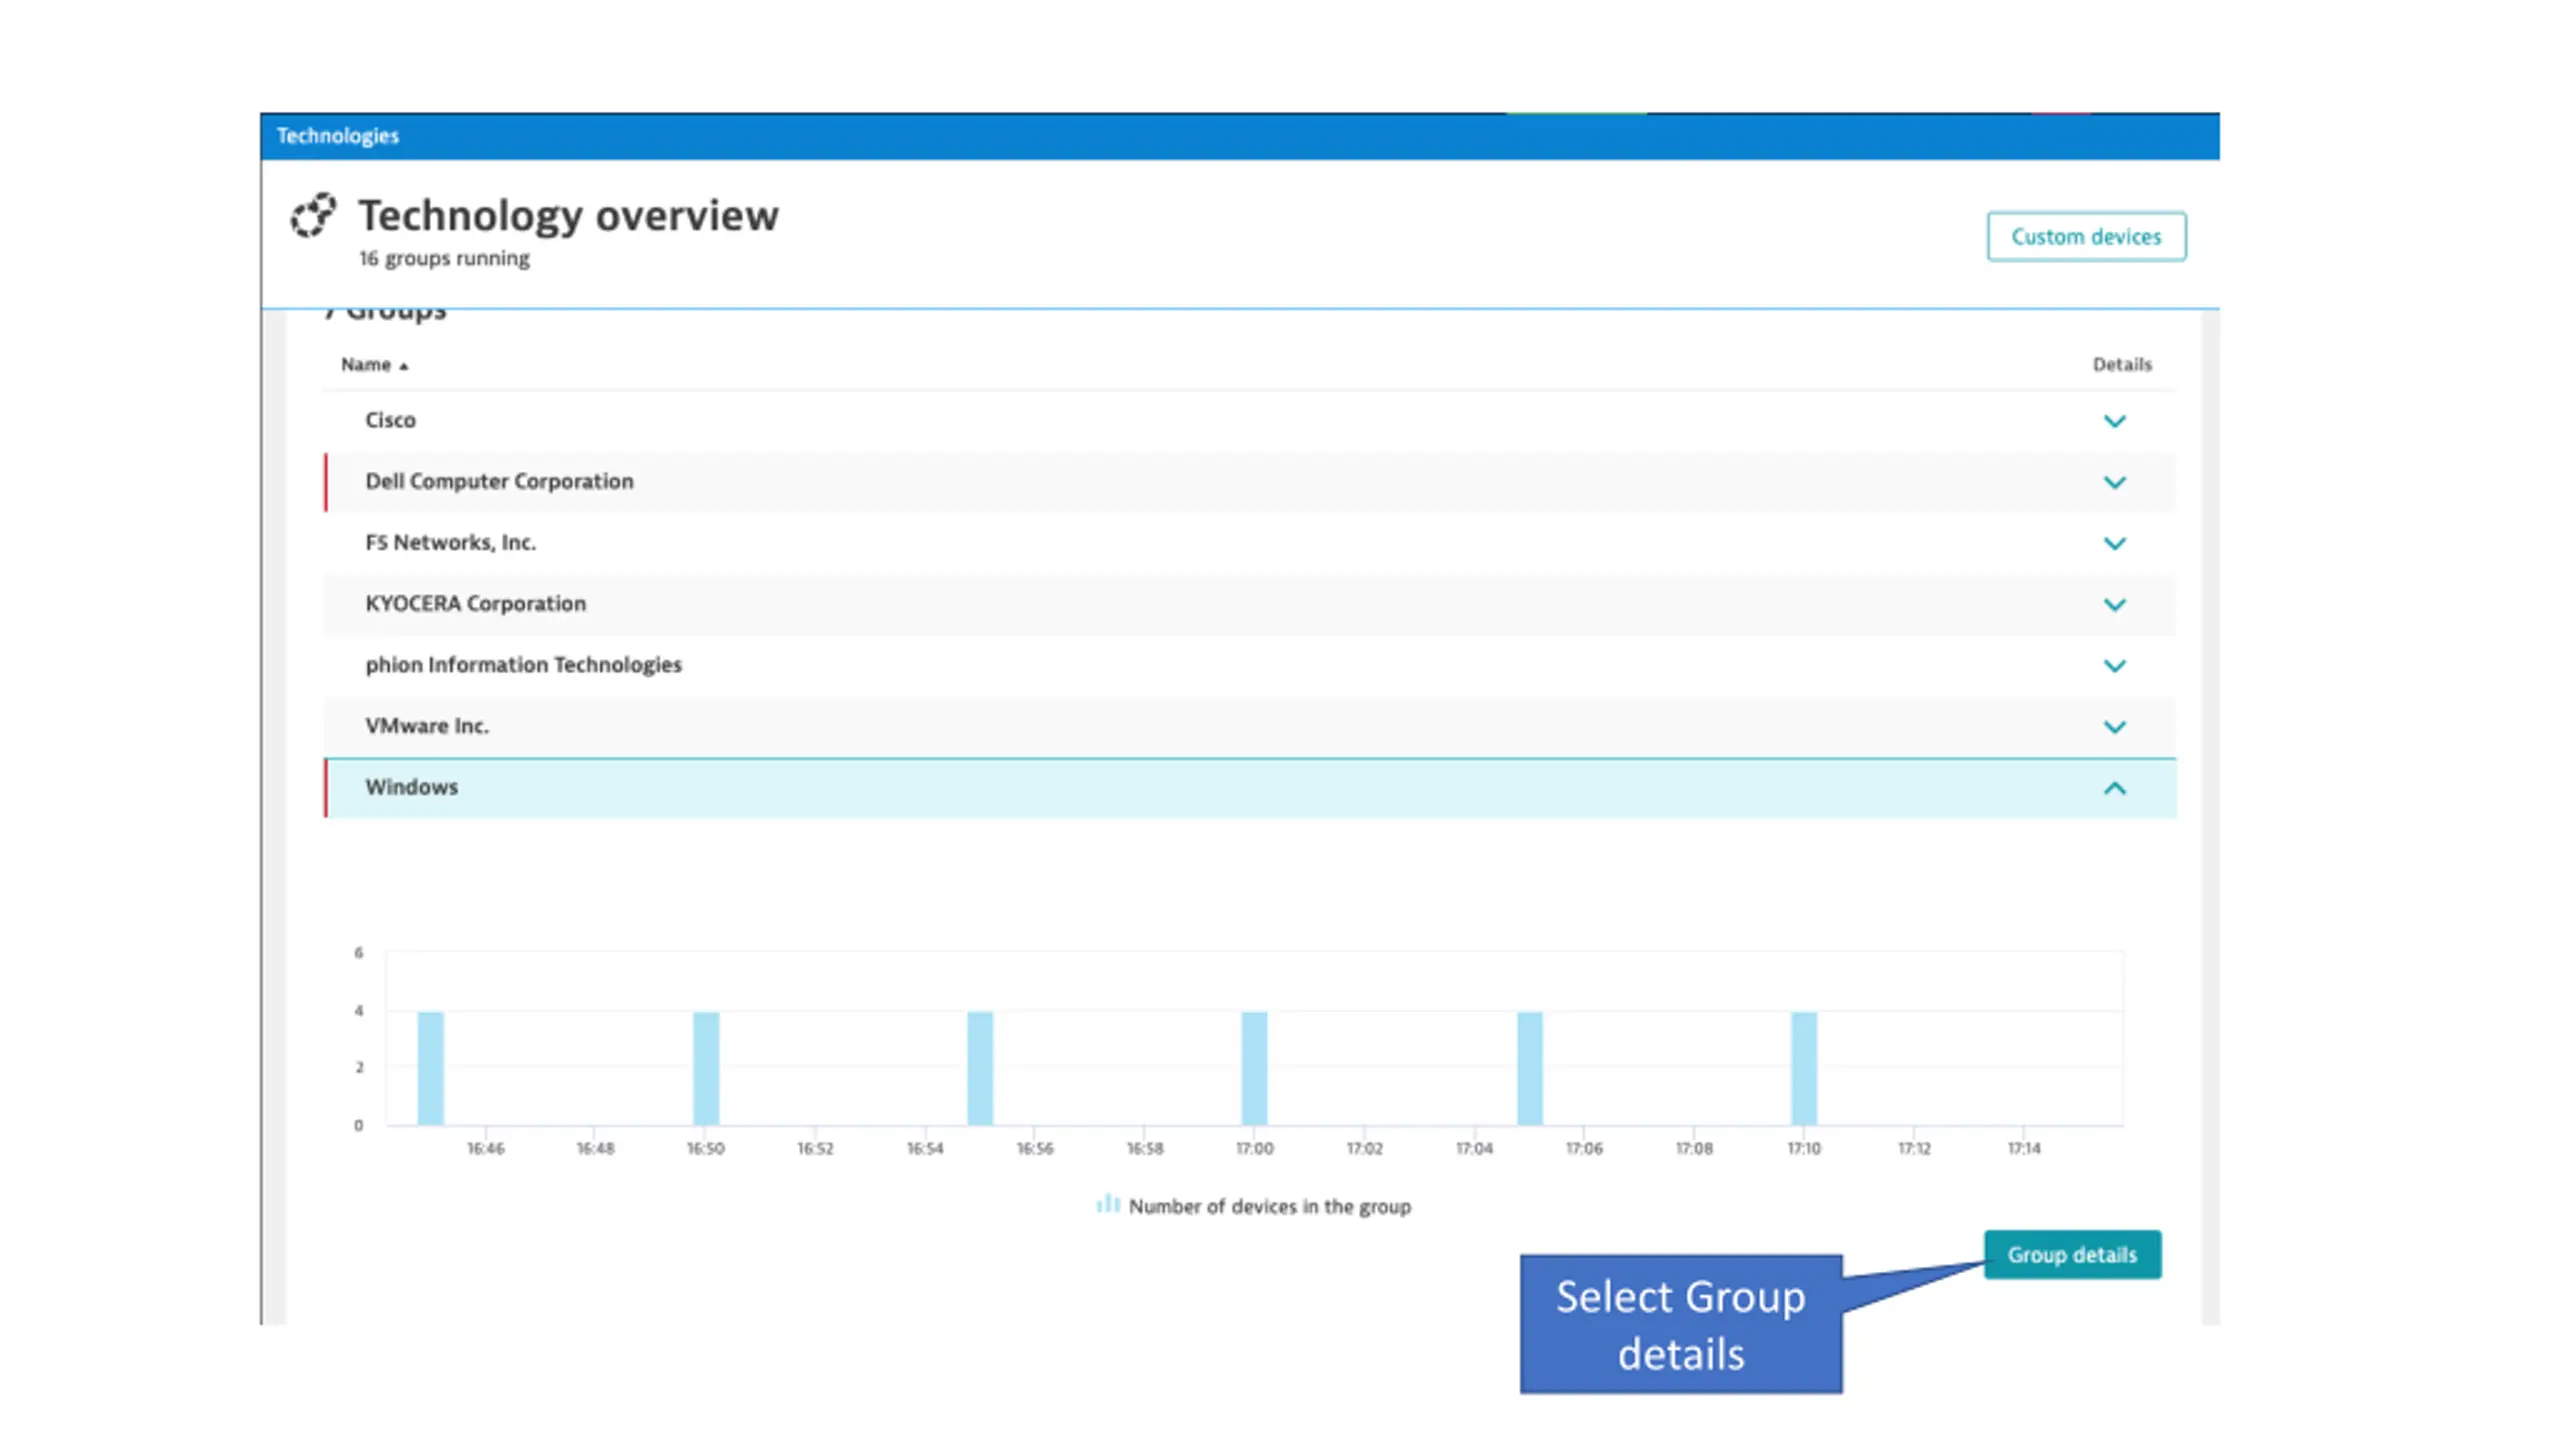Collapse the Windows group details chevron
The width and height of the screenshot is (2560, 1440).
pyautogui.click(x=2113, y=788)
